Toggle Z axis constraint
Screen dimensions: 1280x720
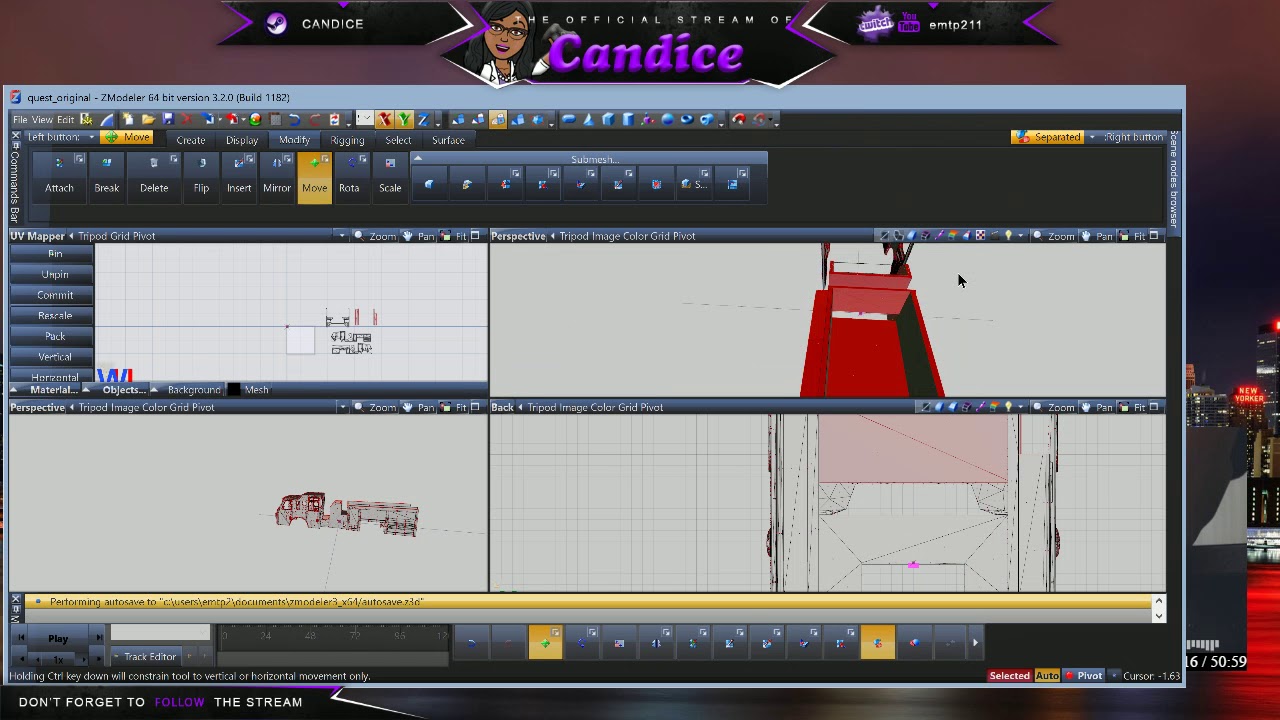click(x=423, y=119)
